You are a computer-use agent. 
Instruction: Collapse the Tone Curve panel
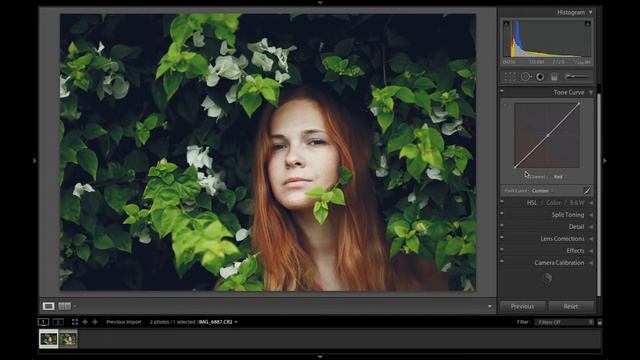[x=591, y=93]
